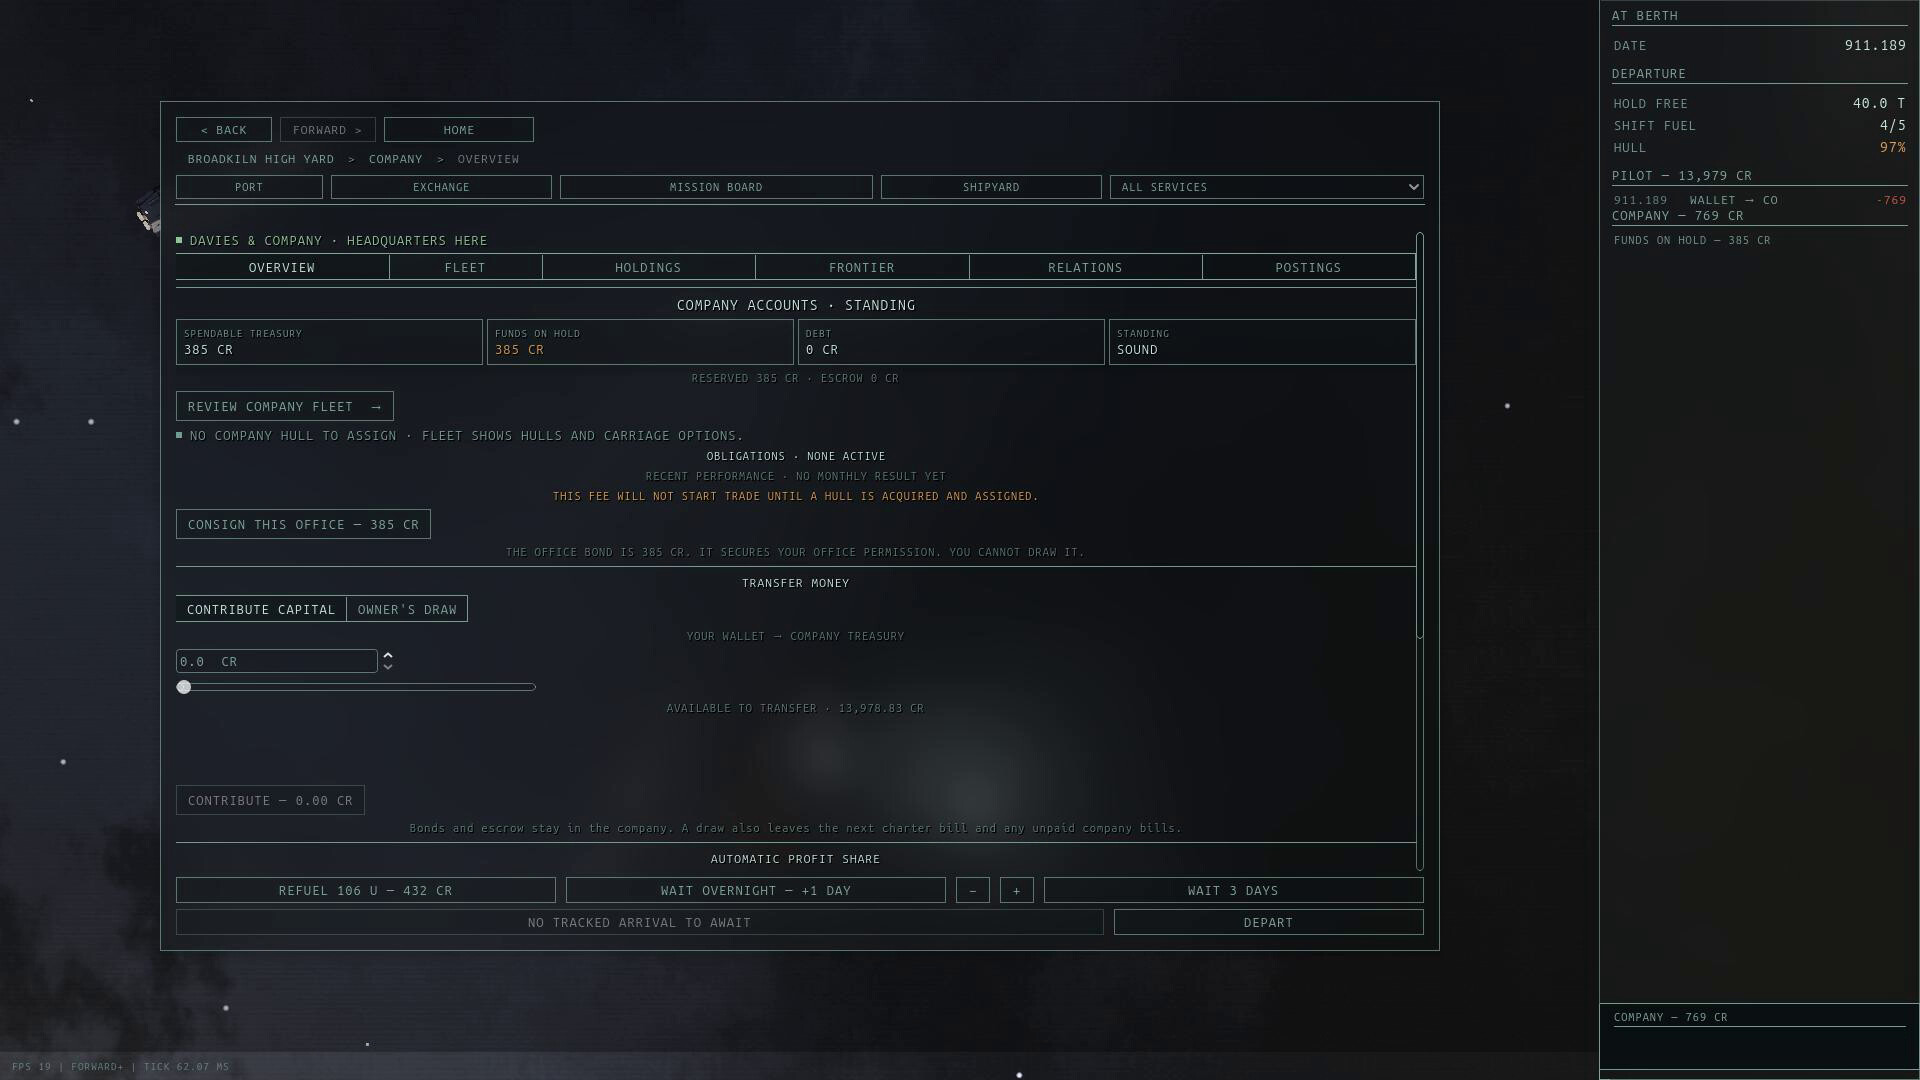Click Wait 3 Days button
Viewport: 1920px width, 1080px height.
1234,890
